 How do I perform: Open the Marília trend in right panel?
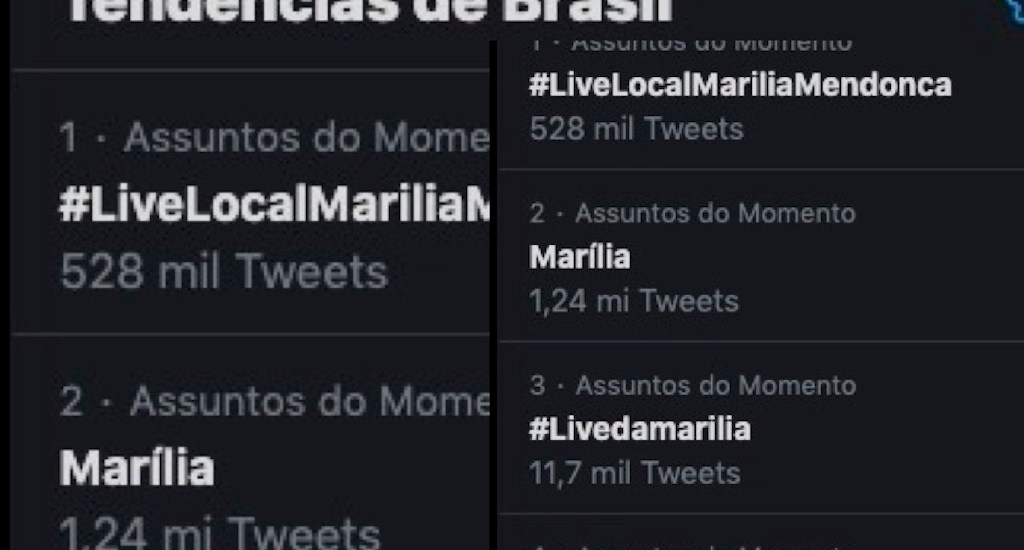pos(580,258)
